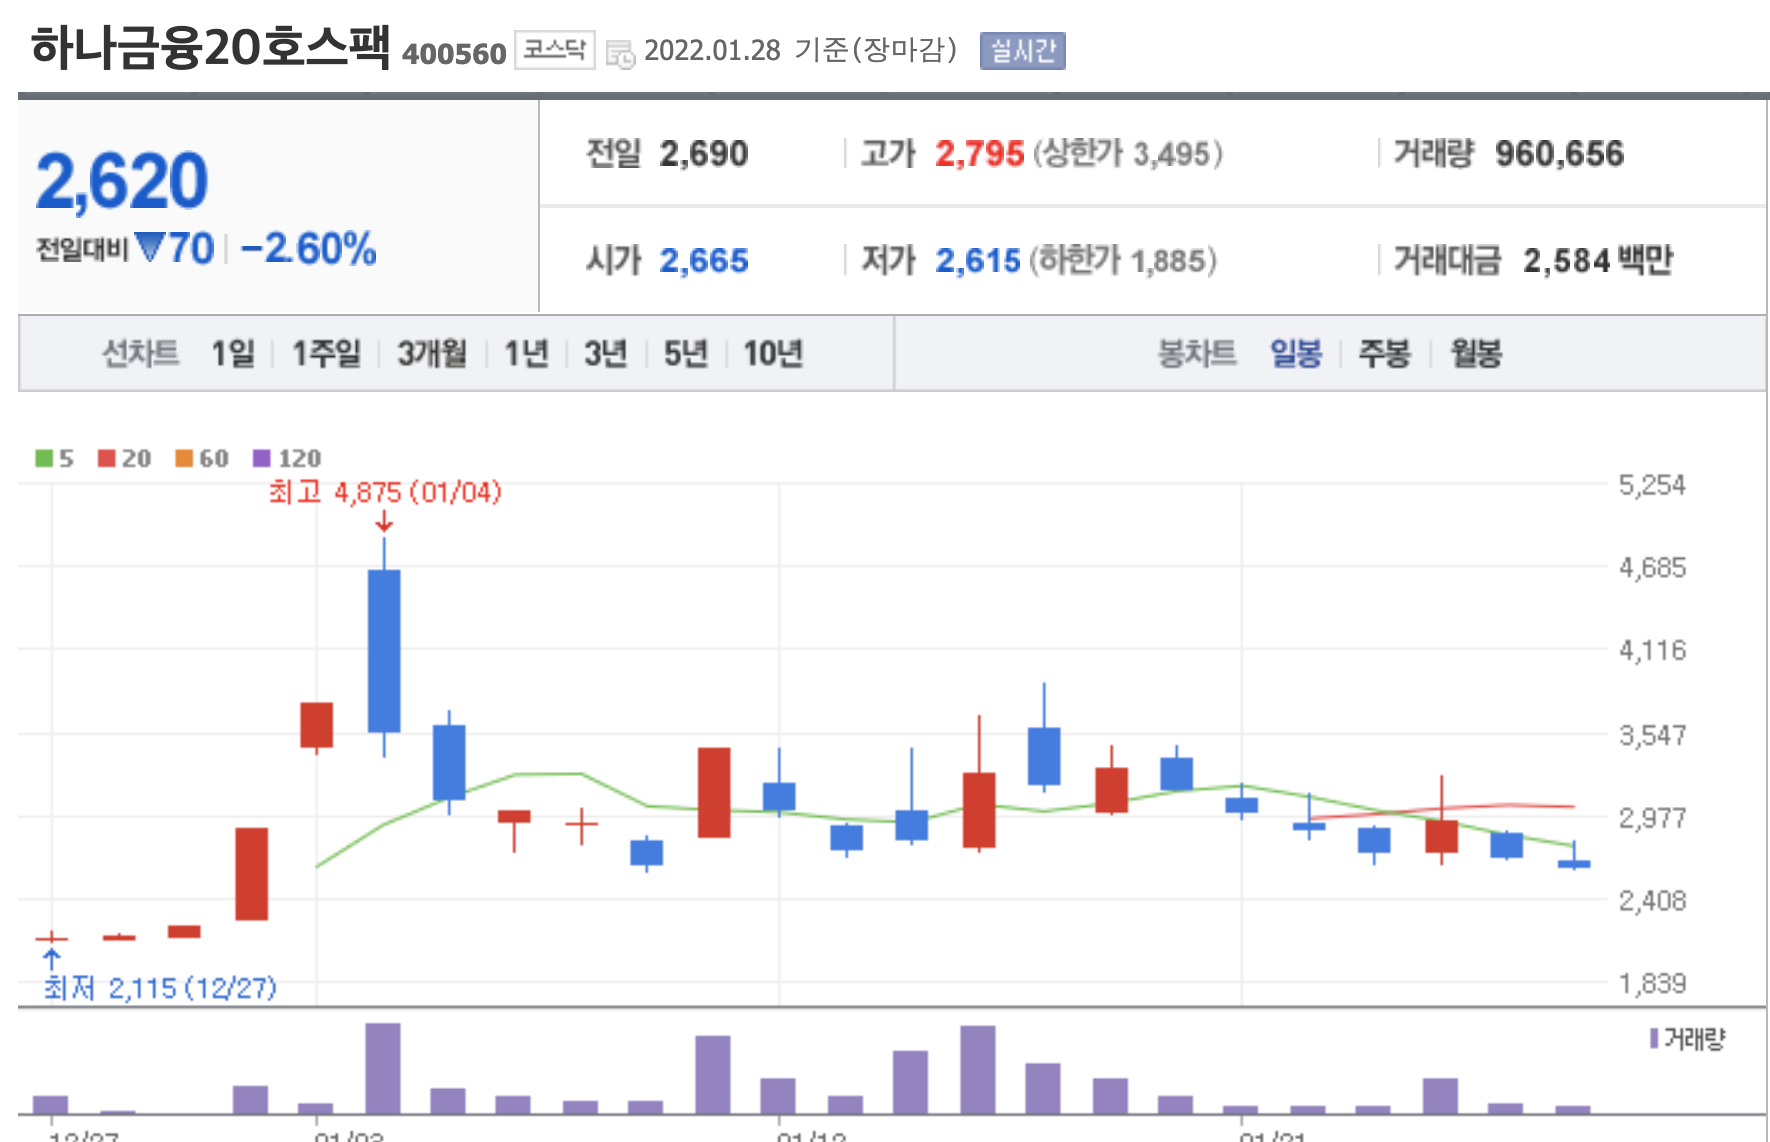
Task: Click the green 5-day moving average swatch
Action: coord(44,458)
